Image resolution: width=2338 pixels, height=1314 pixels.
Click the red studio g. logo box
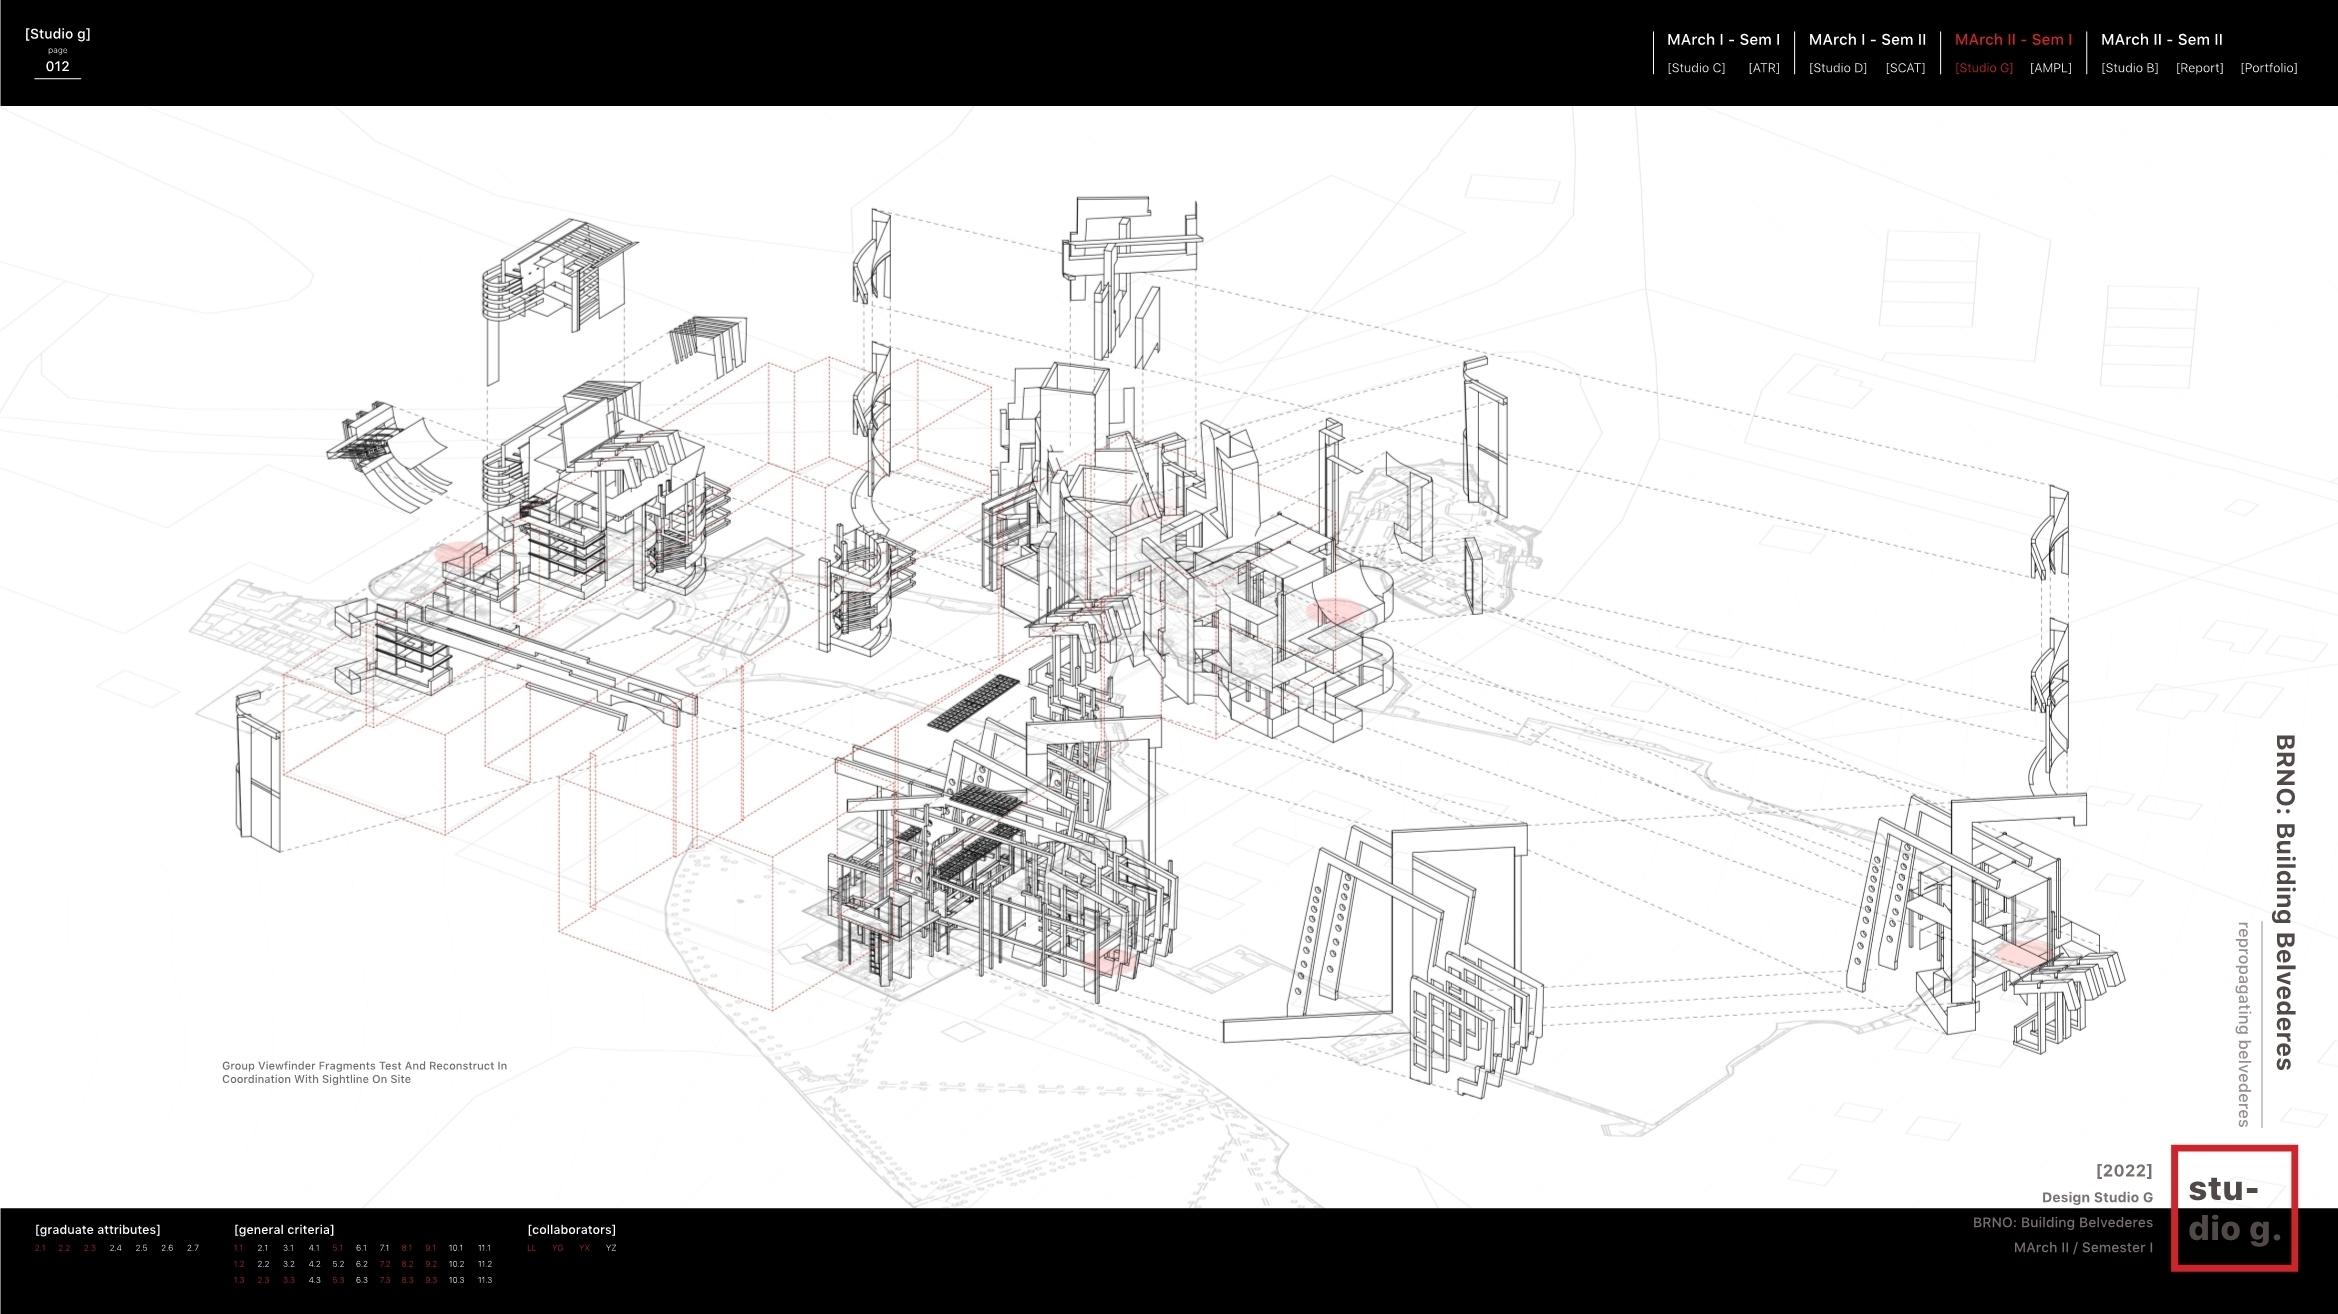(x=2233, y=1208)
